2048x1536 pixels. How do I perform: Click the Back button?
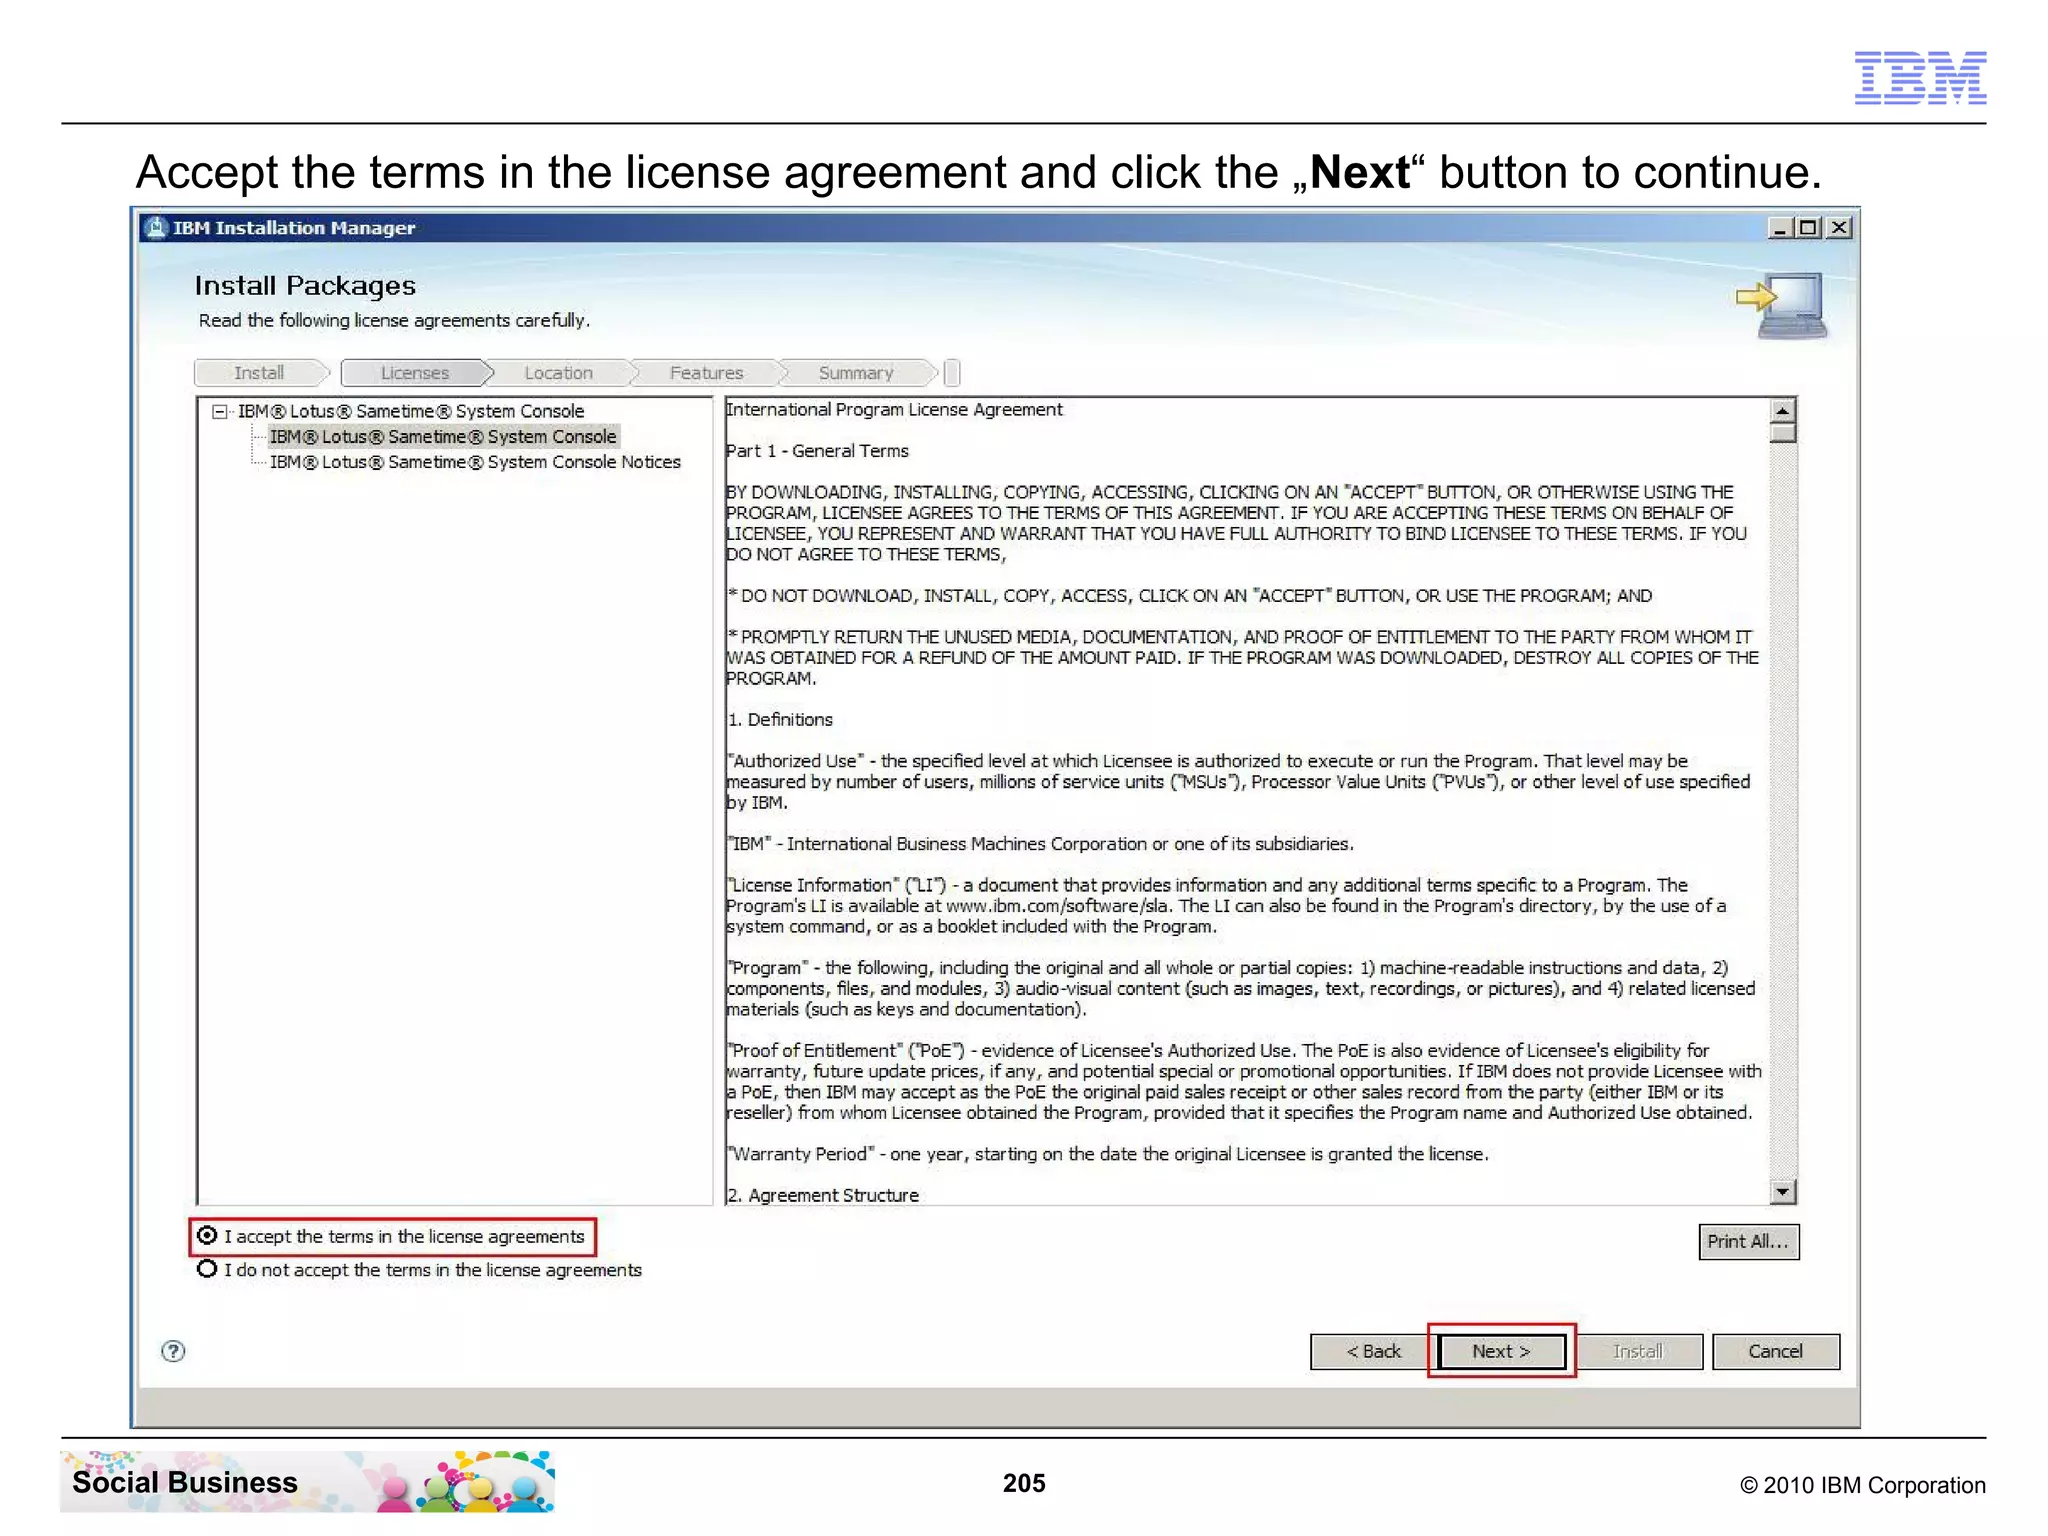[x=1373, y=1351]
